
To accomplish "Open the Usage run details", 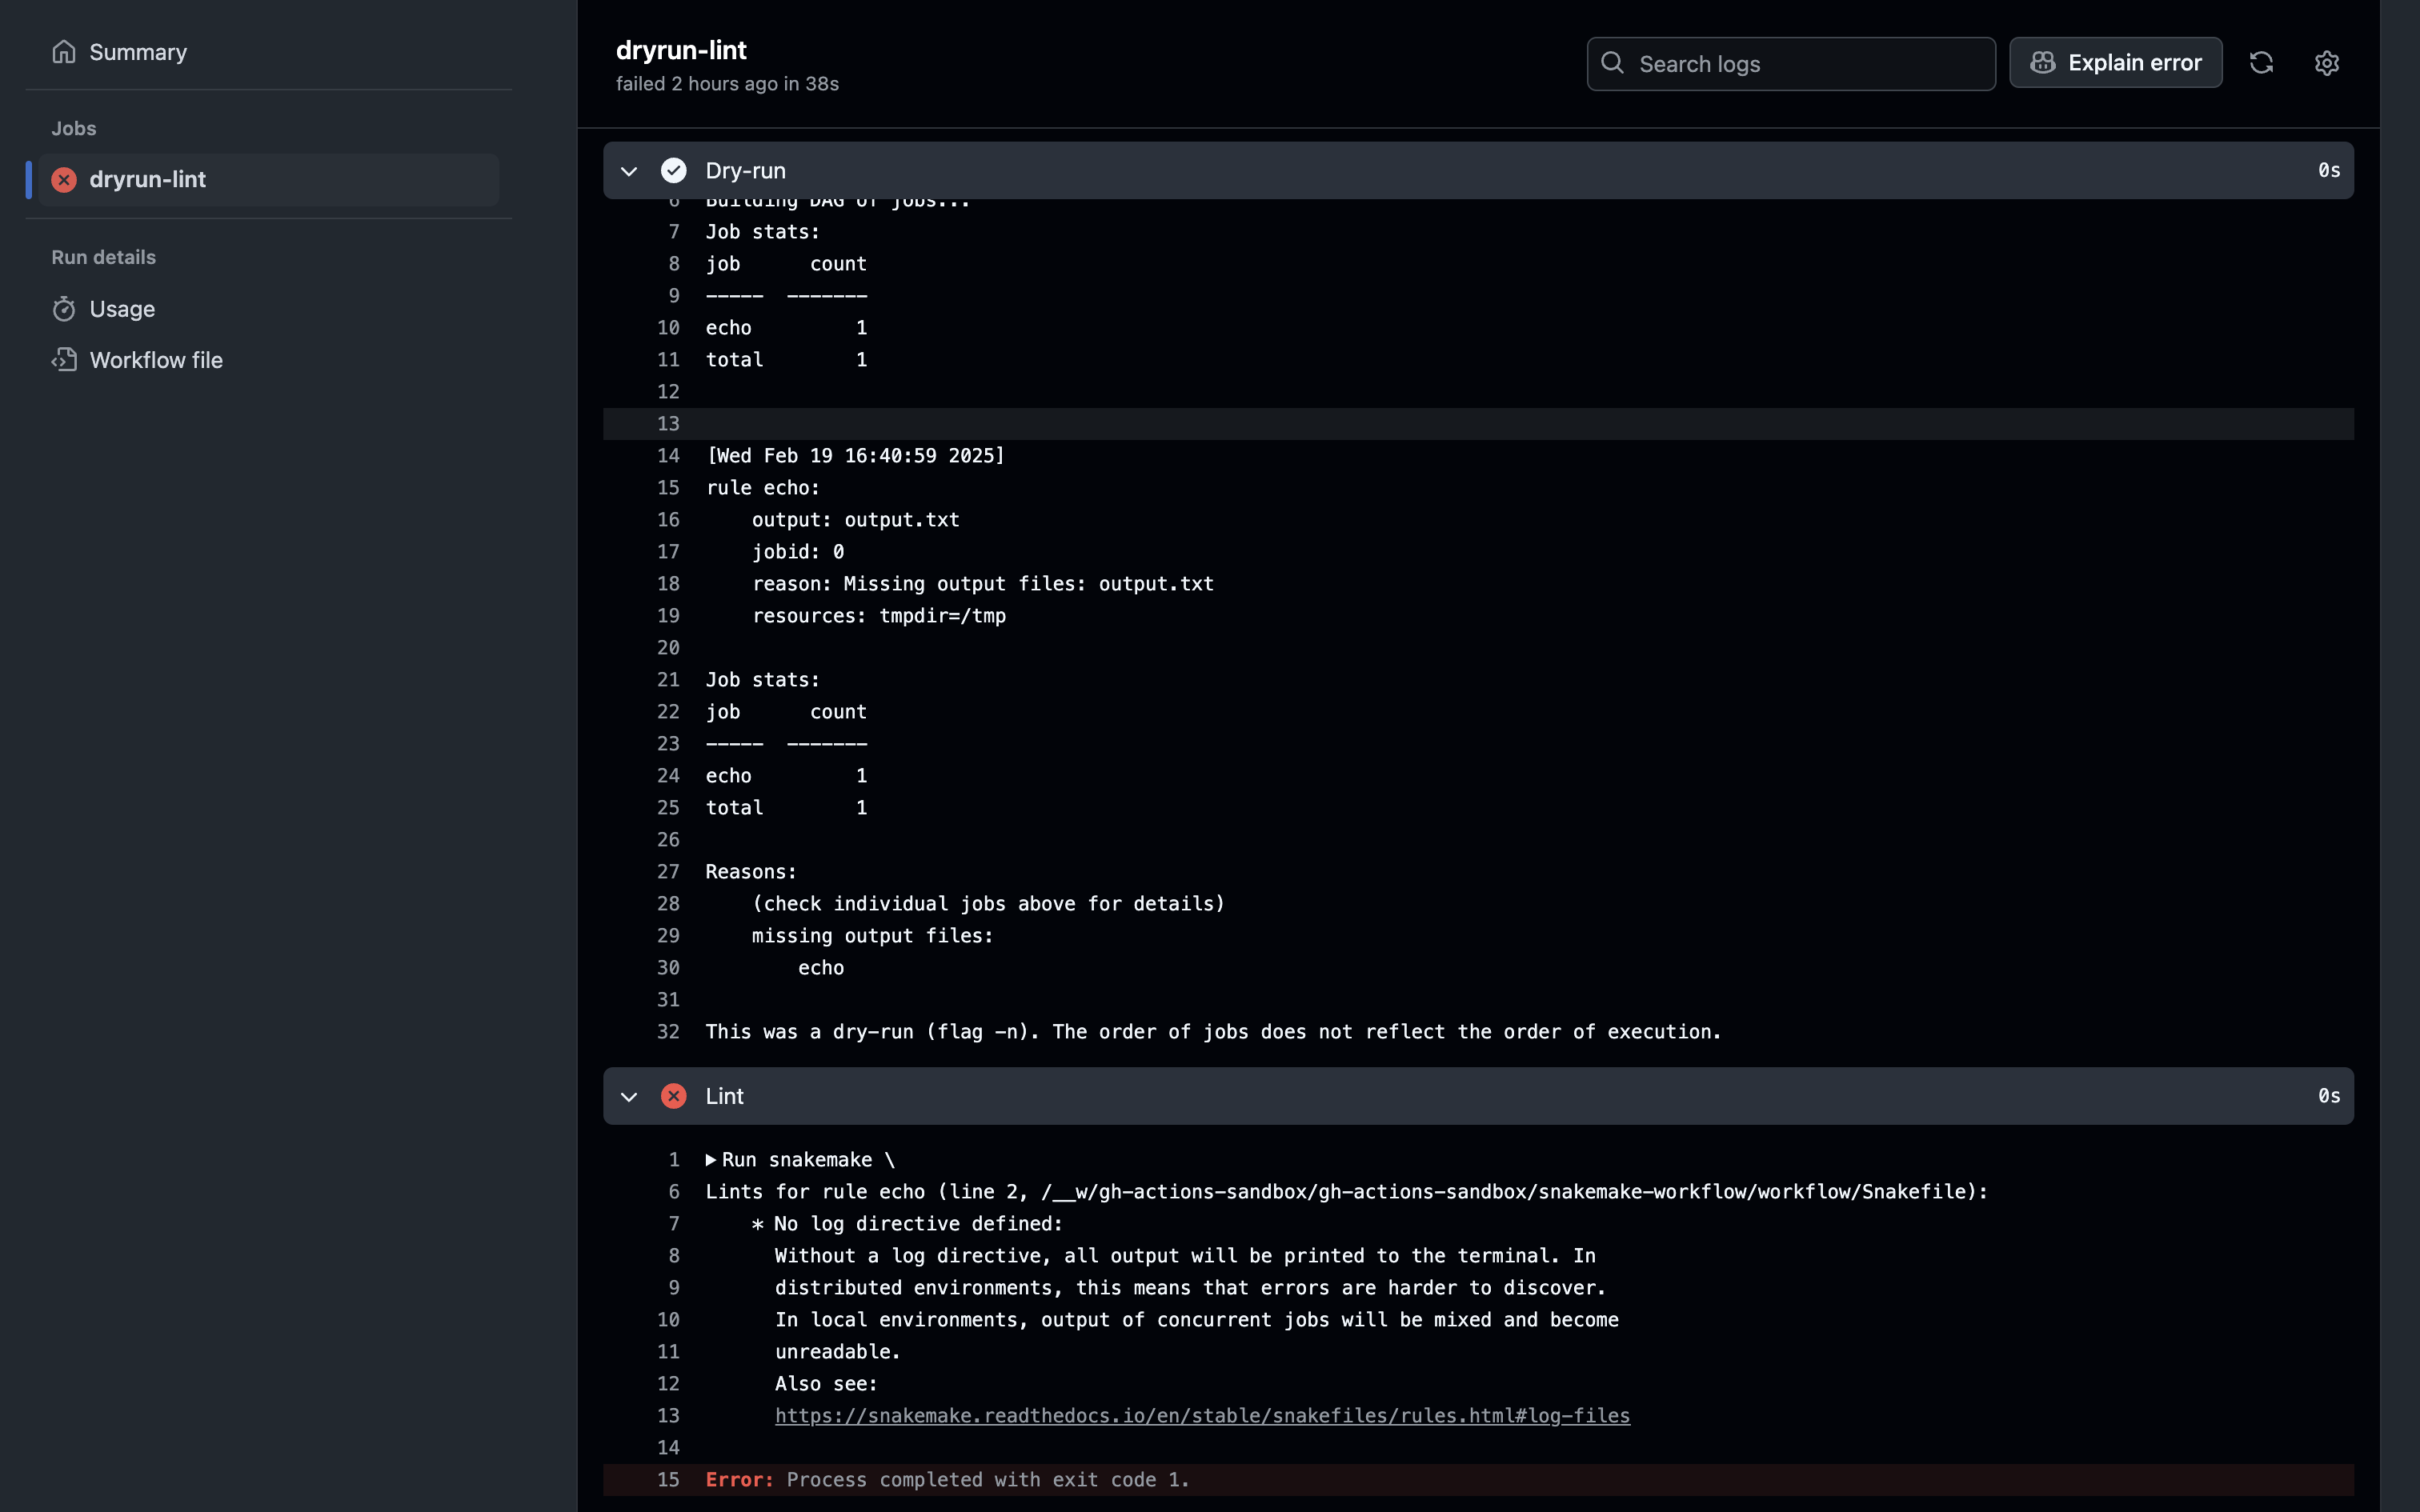I will point(122,309).
